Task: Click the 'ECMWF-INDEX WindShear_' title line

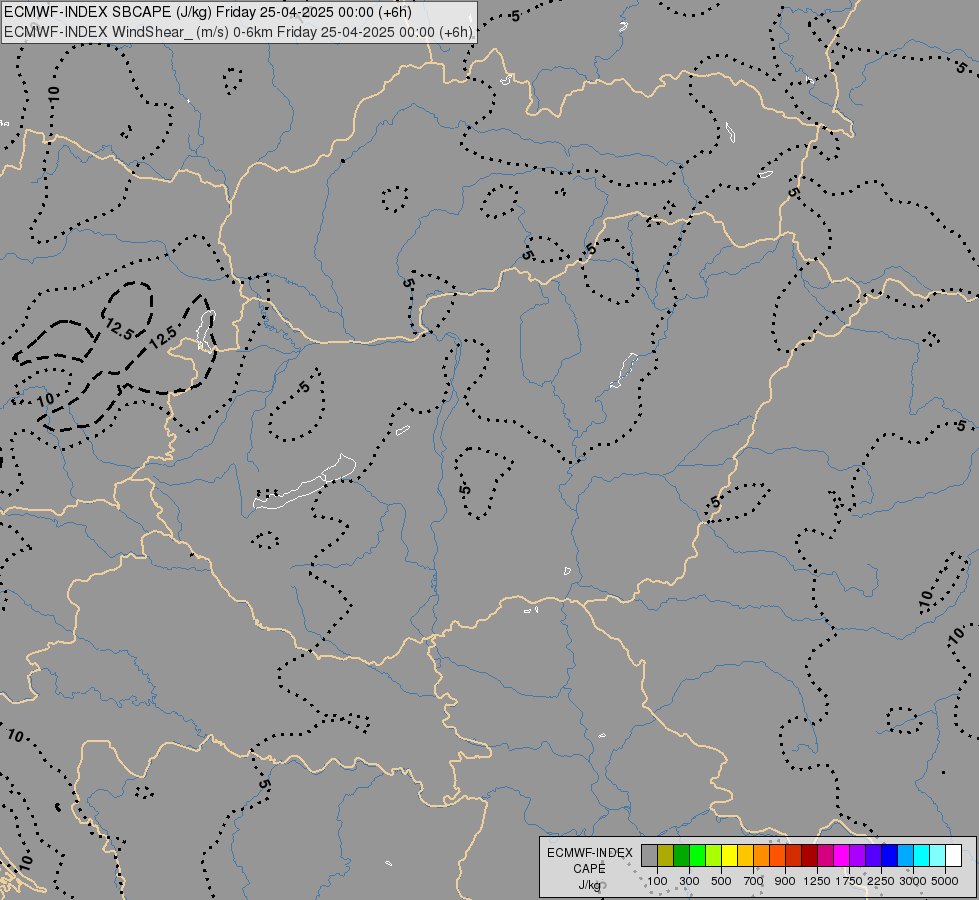Action: coord(239,32)
